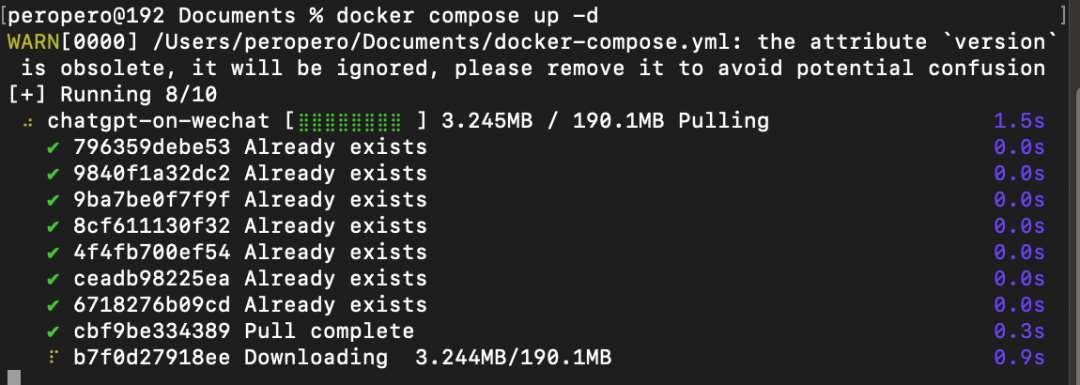Image resolution: width=1080 pixels, height=385 pixels.
Task: Click the checkmark beside 4f4fb700ef54
Action: (x=53, y=253)
